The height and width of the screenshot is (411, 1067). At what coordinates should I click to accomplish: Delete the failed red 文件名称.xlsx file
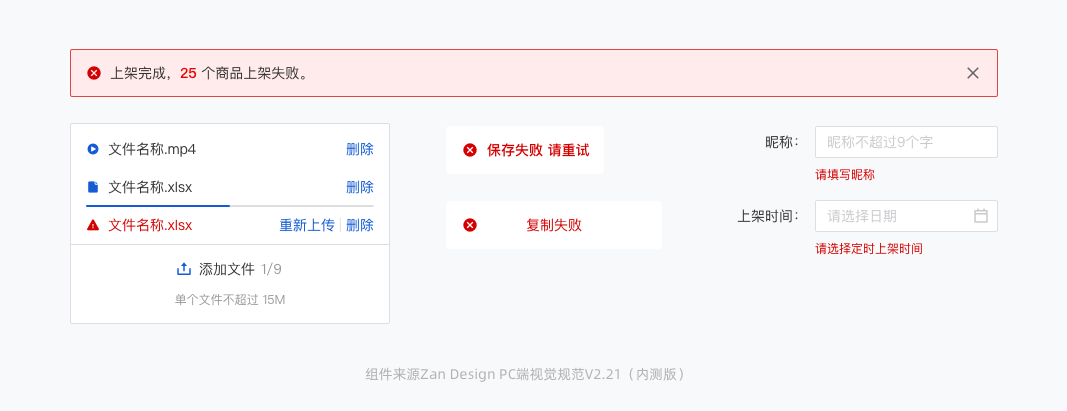coord(360,225)
